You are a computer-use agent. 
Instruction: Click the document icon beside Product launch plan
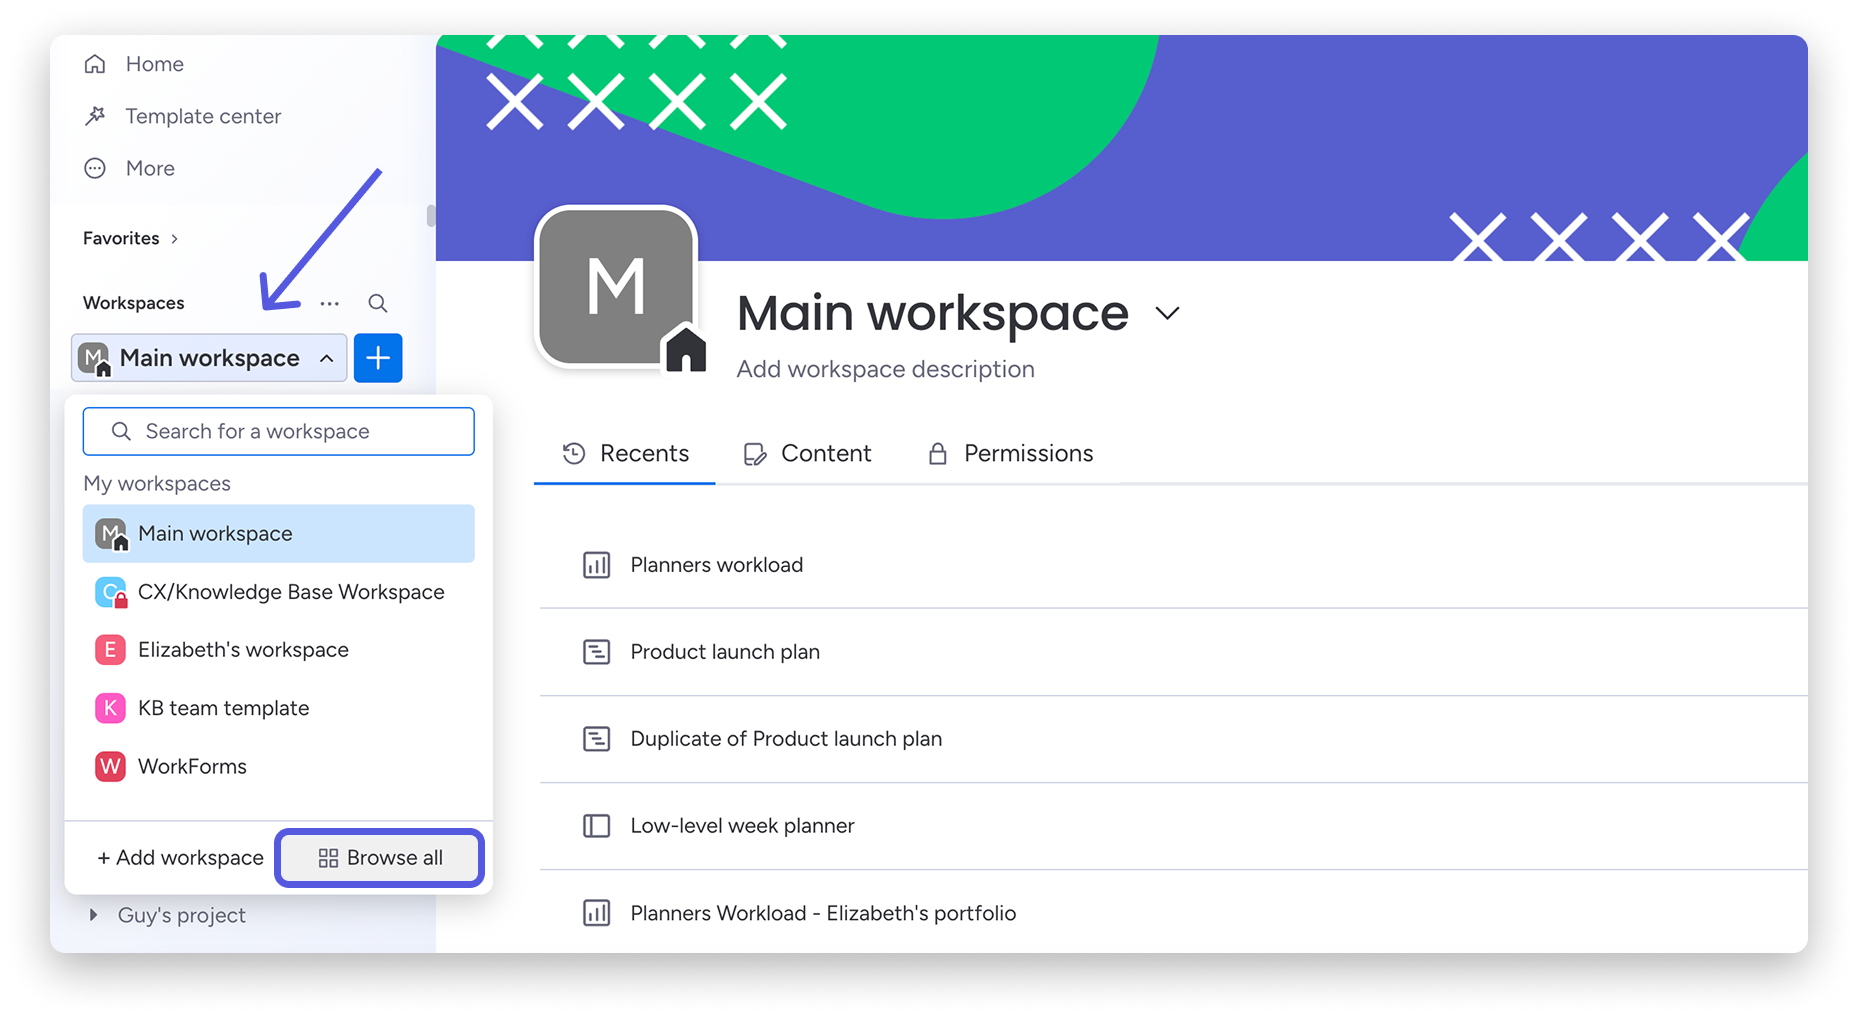coord(596,651)
